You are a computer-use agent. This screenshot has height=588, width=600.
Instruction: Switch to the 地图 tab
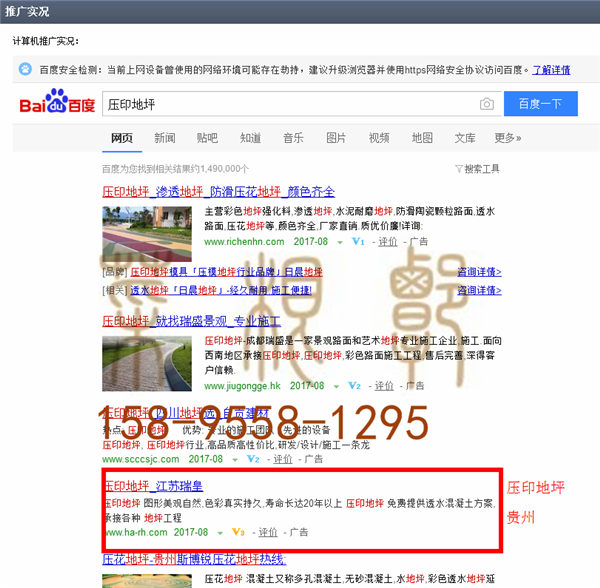(x=422, y=138)
